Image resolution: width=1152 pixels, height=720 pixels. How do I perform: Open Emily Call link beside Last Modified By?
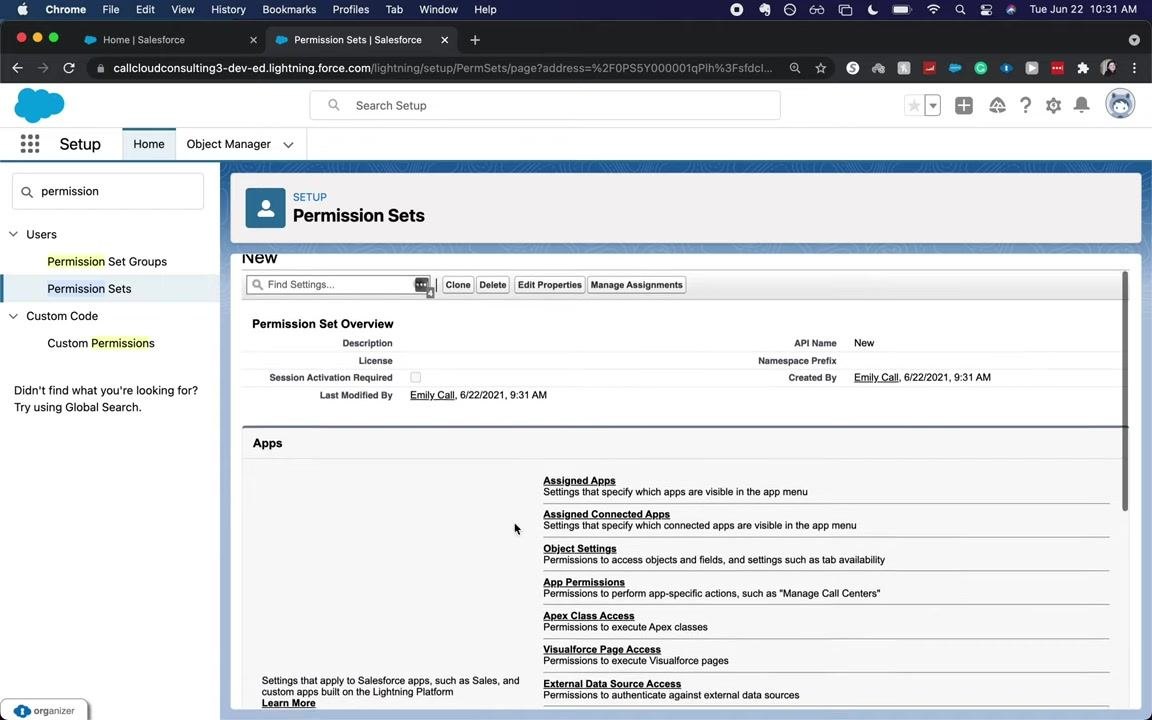pyautogui.click(x=432, y=395)
